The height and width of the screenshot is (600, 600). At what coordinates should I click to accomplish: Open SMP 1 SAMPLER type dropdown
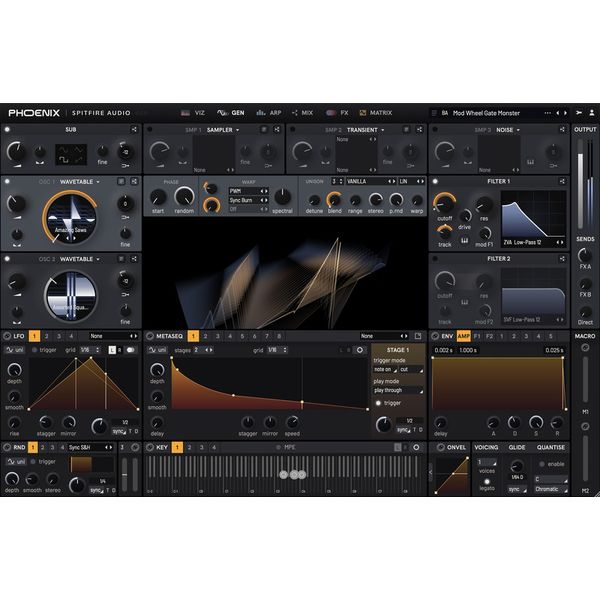223,130
